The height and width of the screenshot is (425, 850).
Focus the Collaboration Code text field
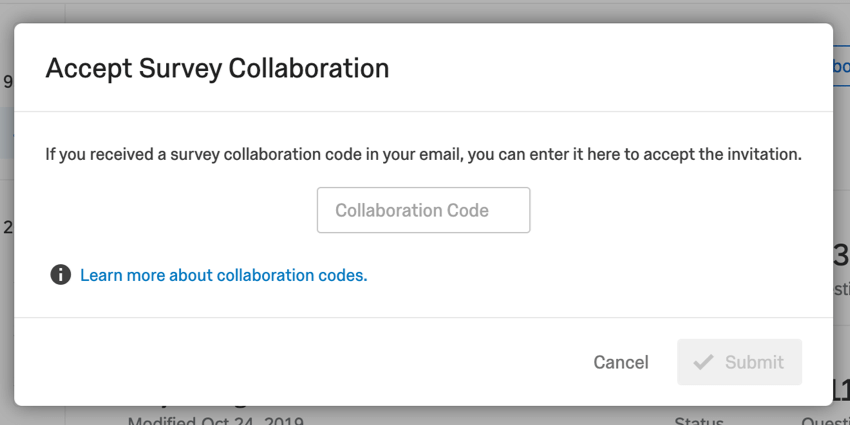(x=423, y=210)
